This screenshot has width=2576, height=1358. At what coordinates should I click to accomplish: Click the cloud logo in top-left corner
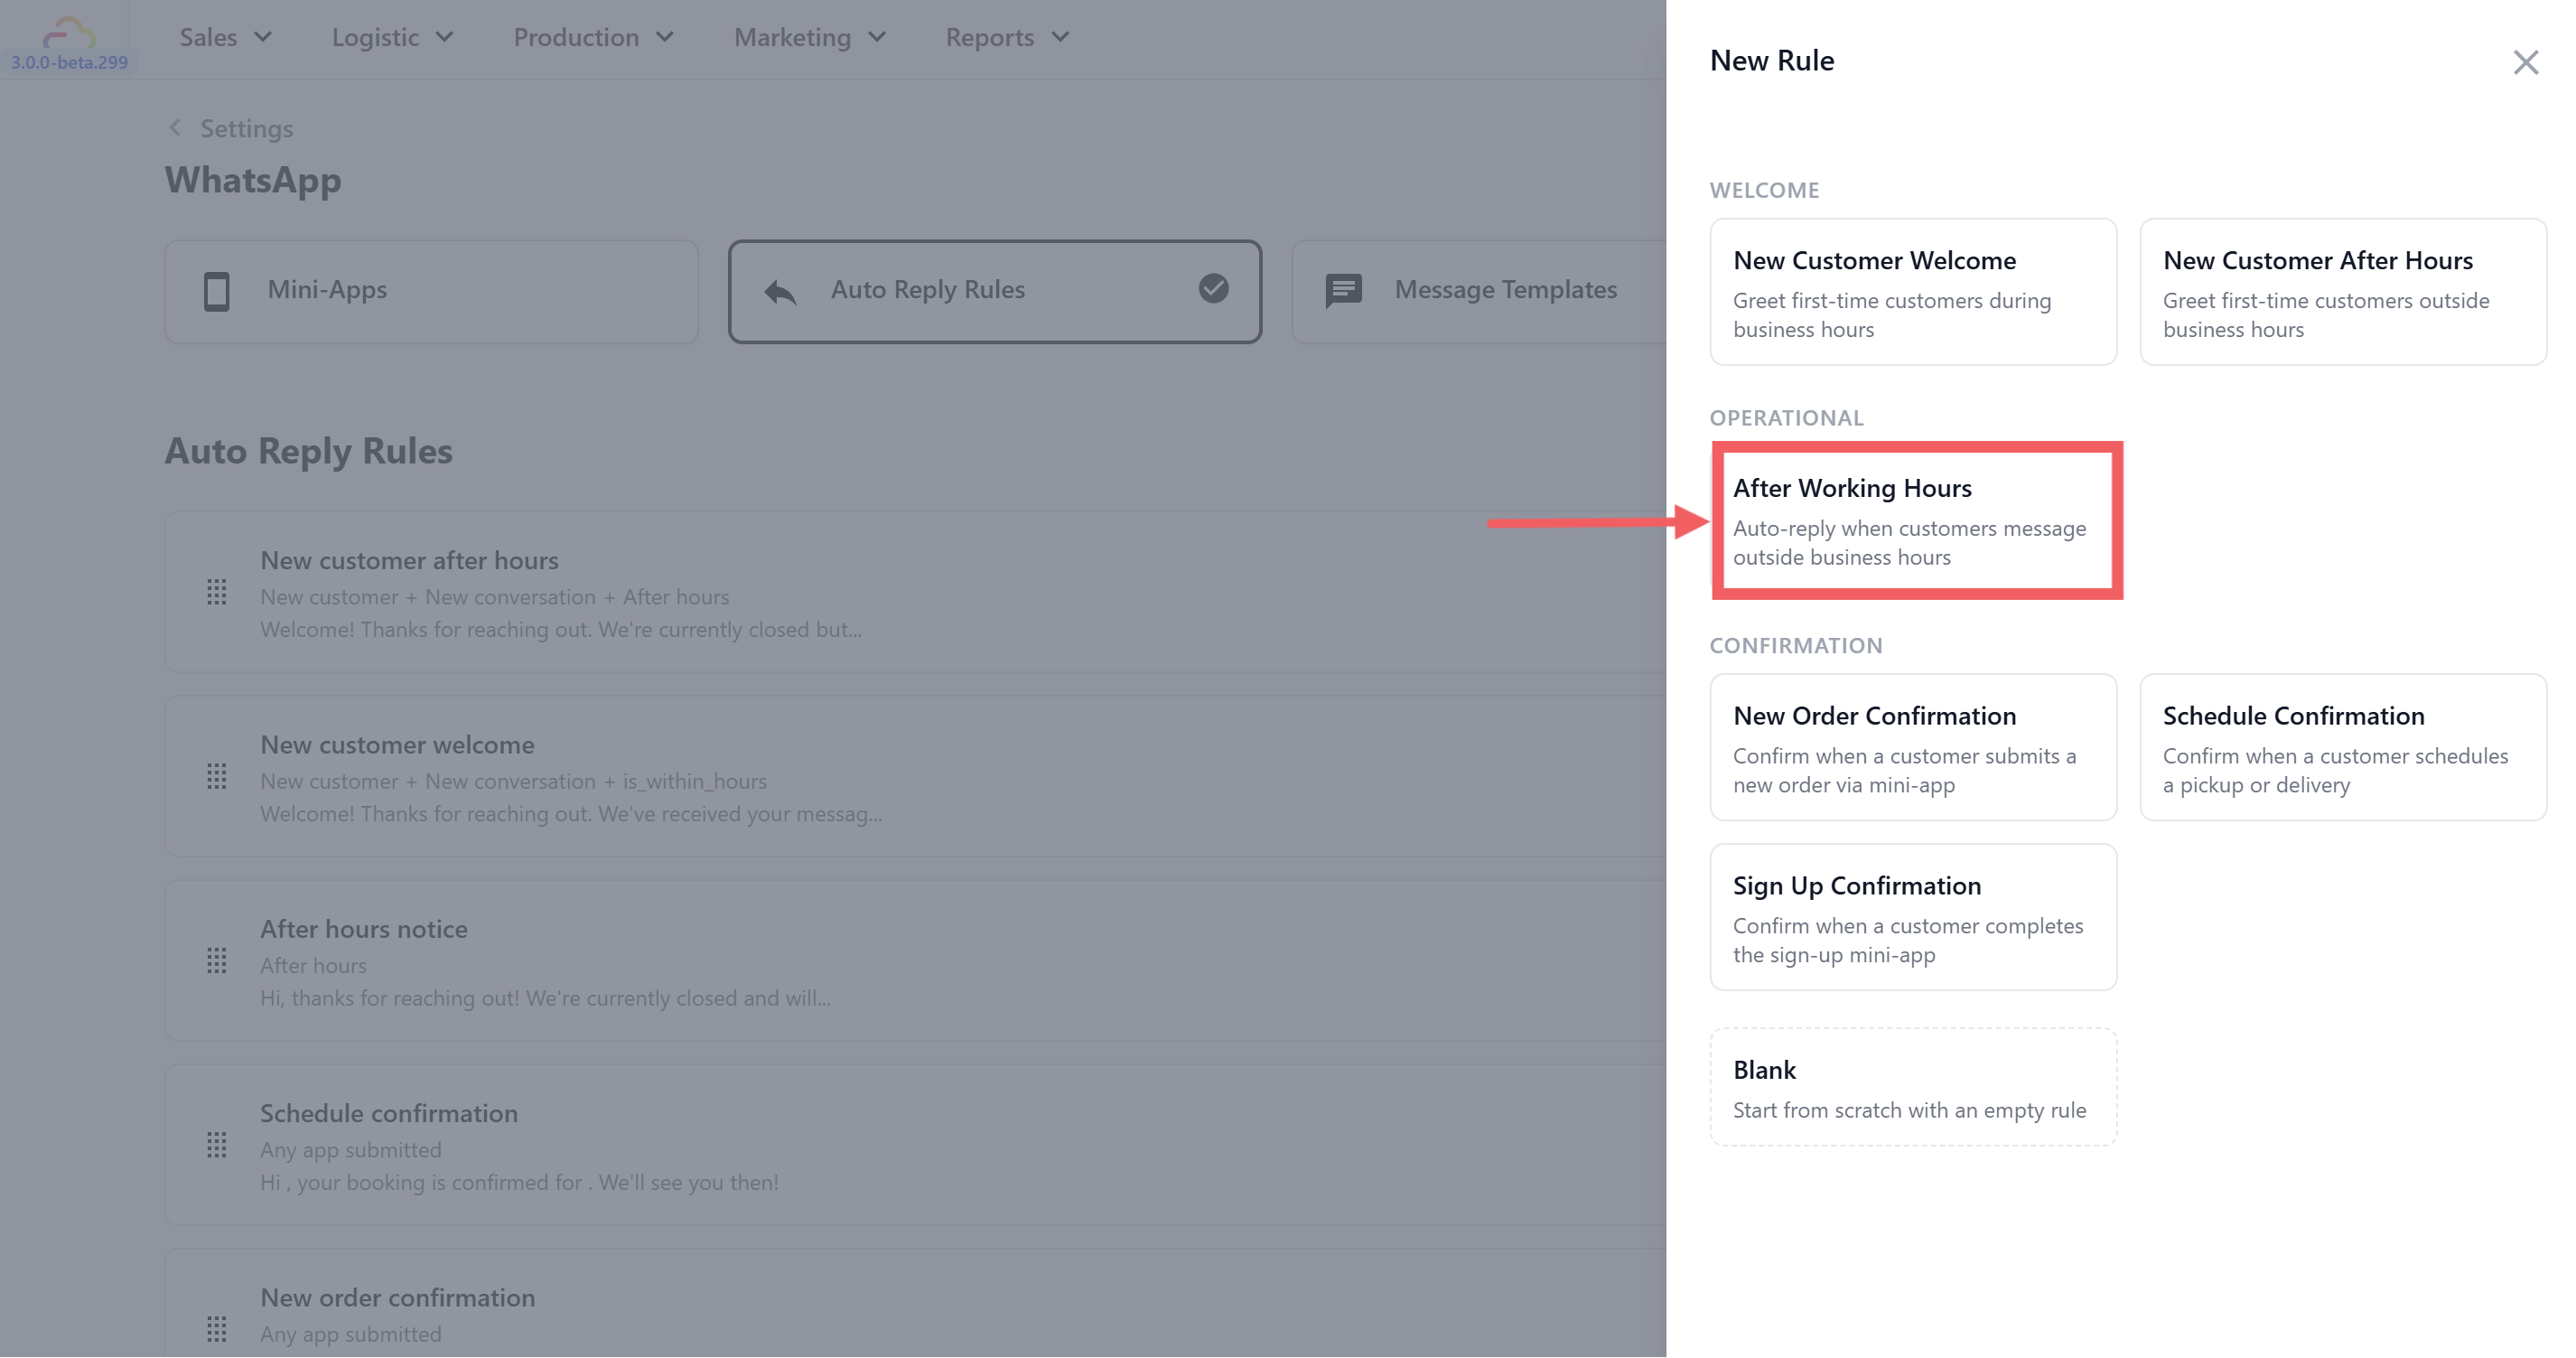(68, 34)
